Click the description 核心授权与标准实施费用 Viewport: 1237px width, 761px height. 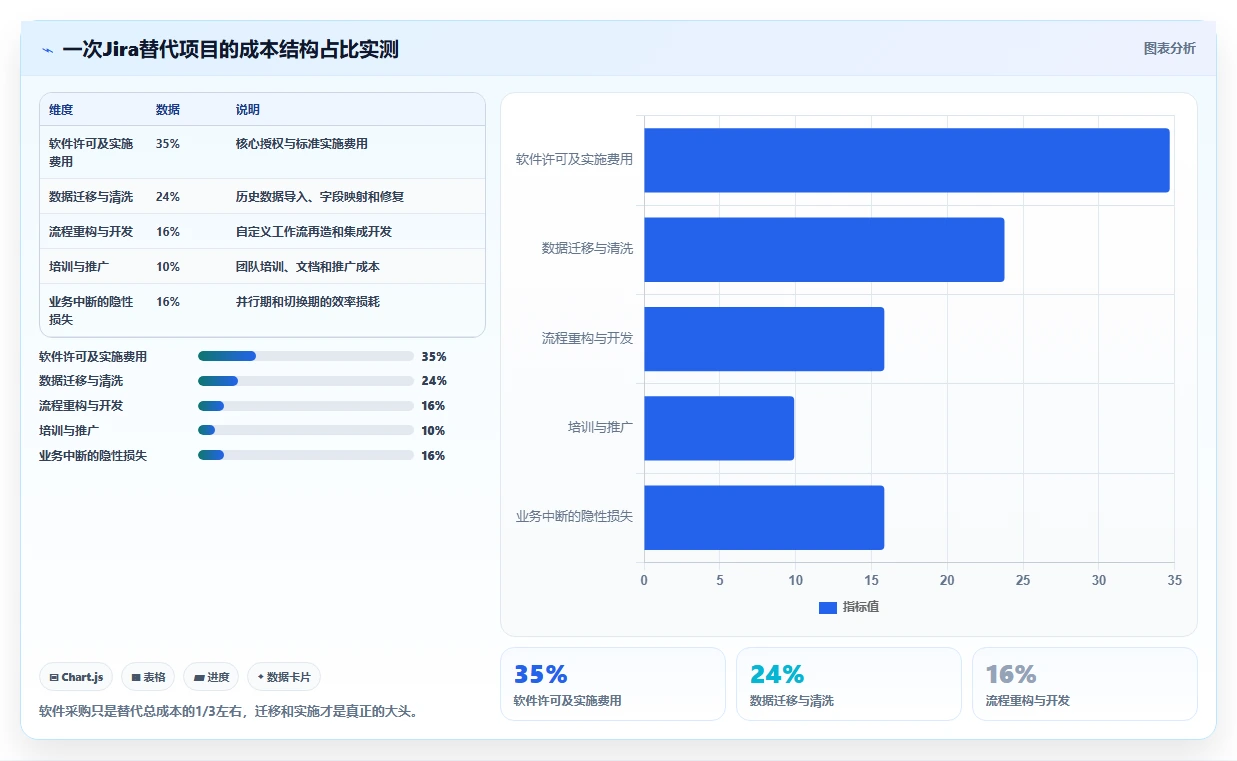[302, 144]
